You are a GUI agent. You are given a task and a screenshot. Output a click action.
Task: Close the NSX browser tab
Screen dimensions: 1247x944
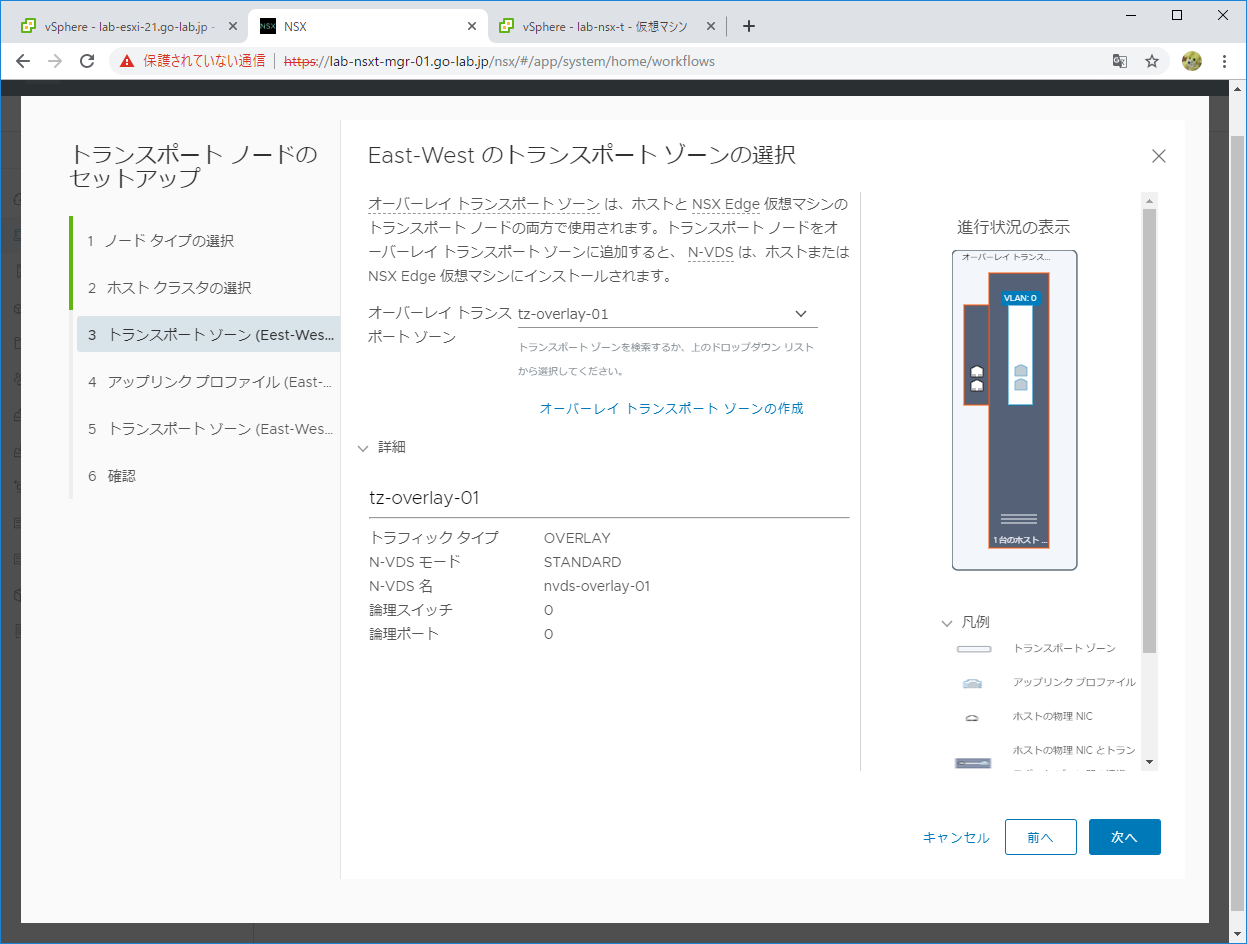470,26
